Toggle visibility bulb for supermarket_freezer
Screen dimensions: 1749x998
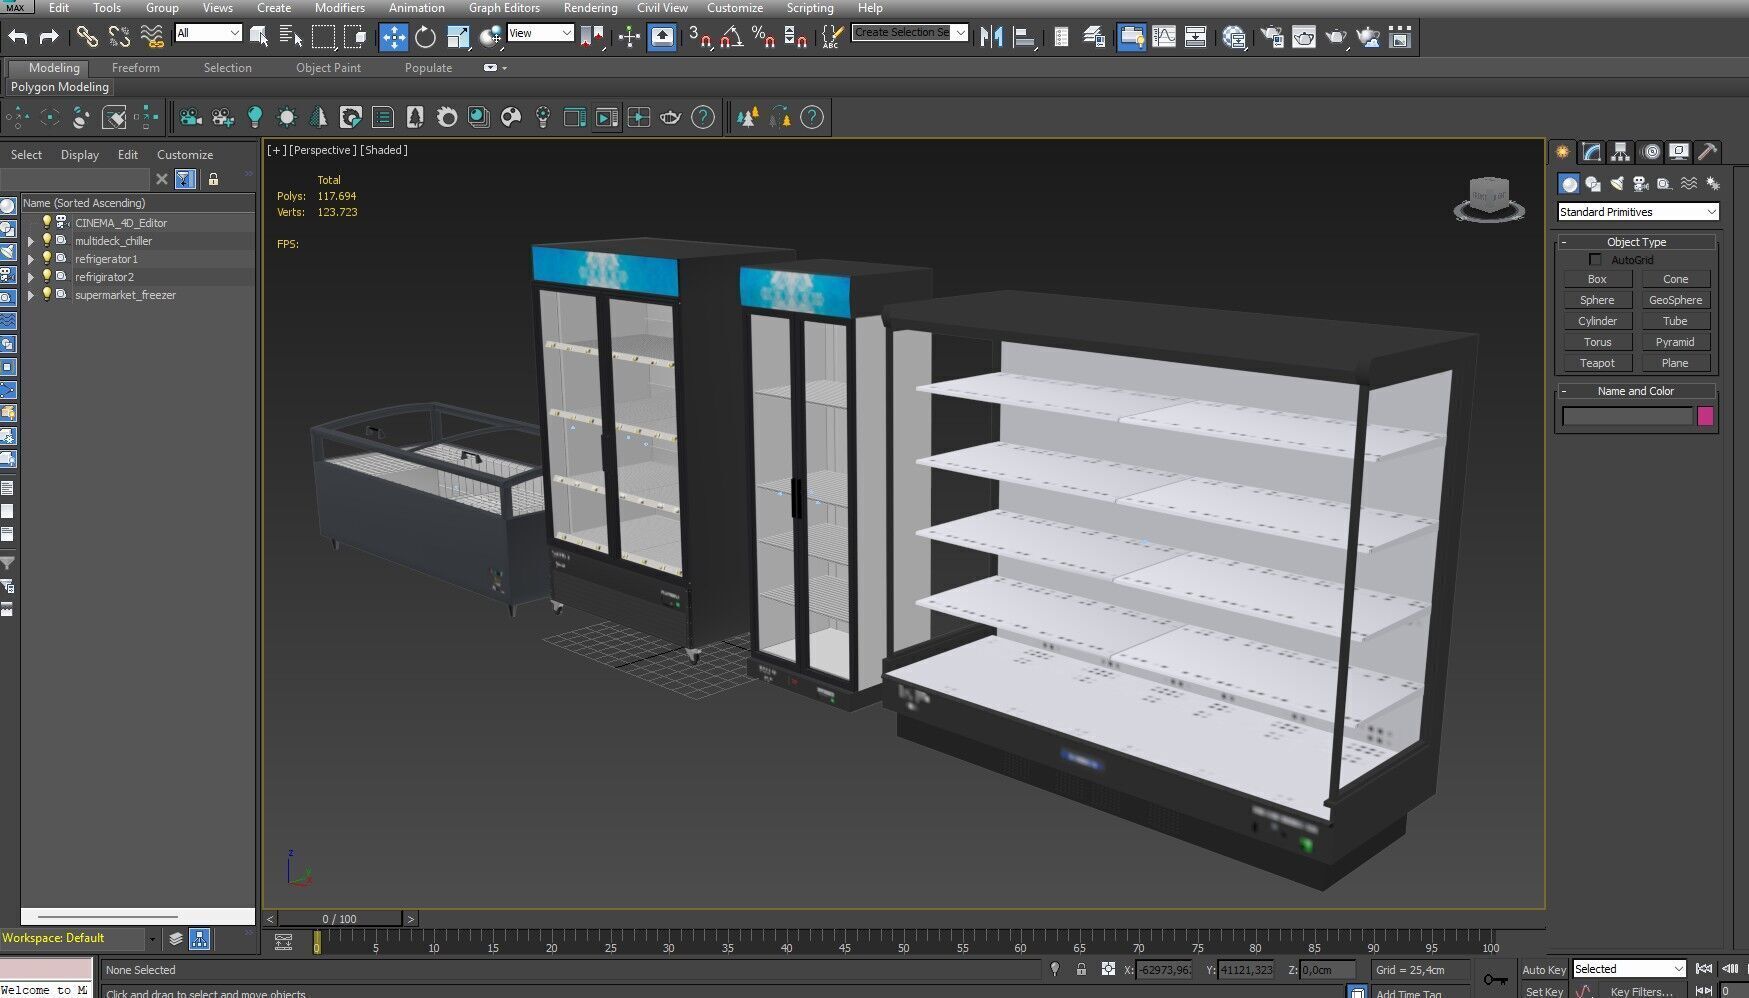click(x=46, y=294)
